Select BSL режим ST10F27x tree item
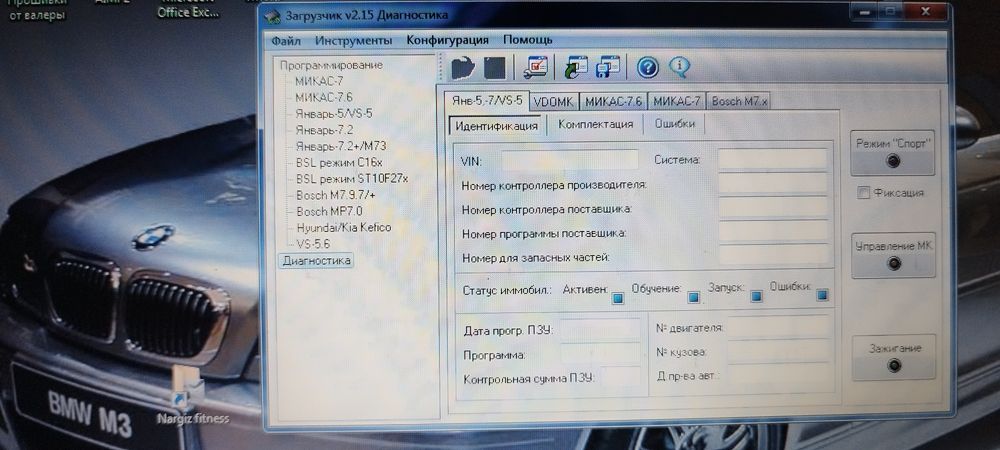The image size is (1000, 450). [x=352, y=178]
